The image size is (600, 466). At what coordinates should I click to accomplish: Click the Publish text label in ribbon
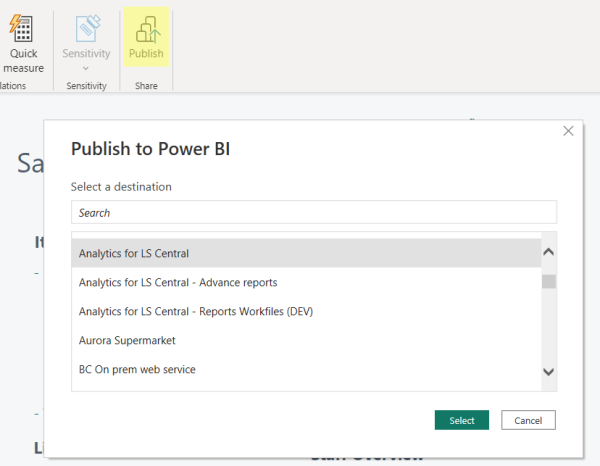tap(146, 54)
